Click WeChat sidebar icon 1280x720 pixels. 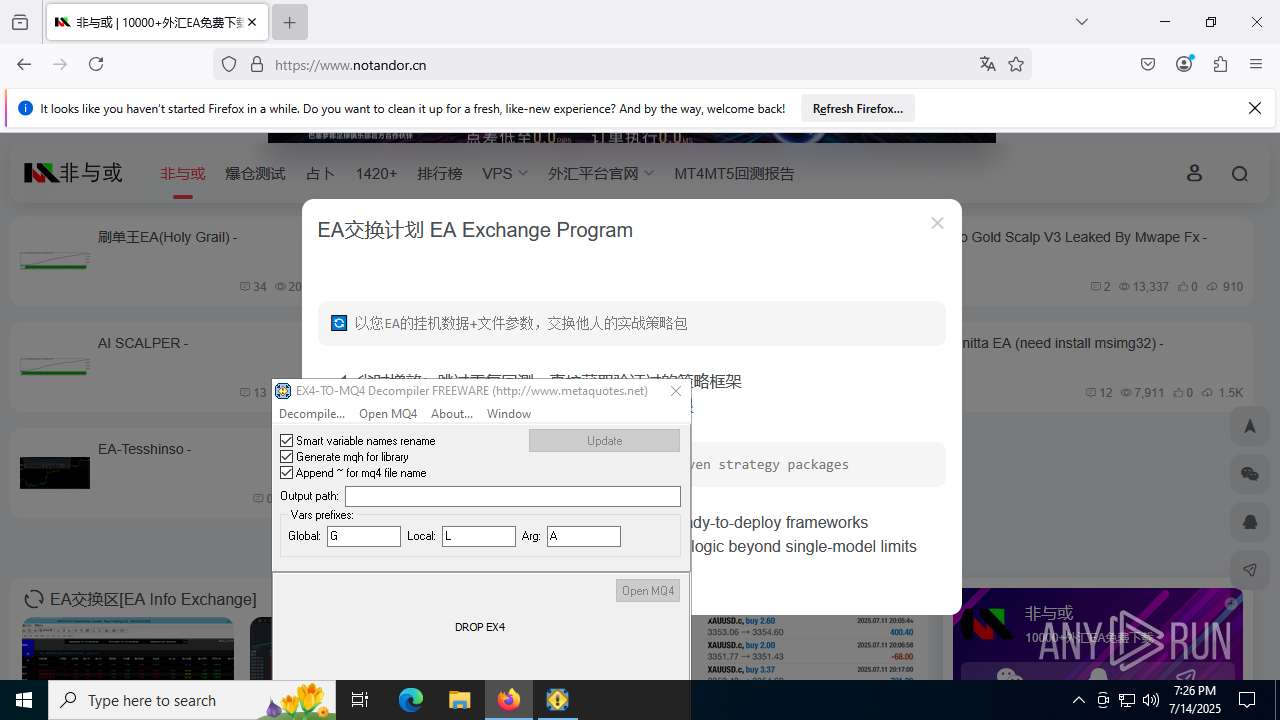point(1250,474)
